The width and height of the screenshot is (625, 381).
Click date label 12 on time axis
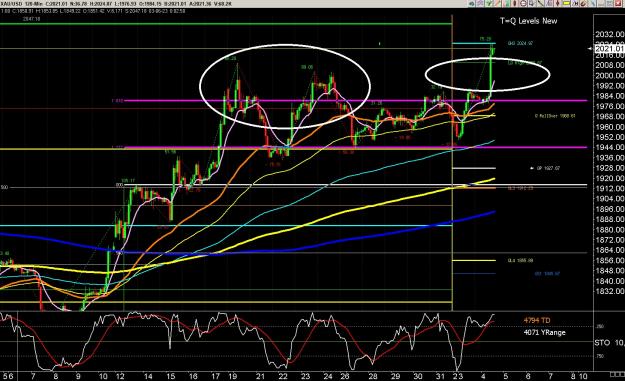pos(120,376)
